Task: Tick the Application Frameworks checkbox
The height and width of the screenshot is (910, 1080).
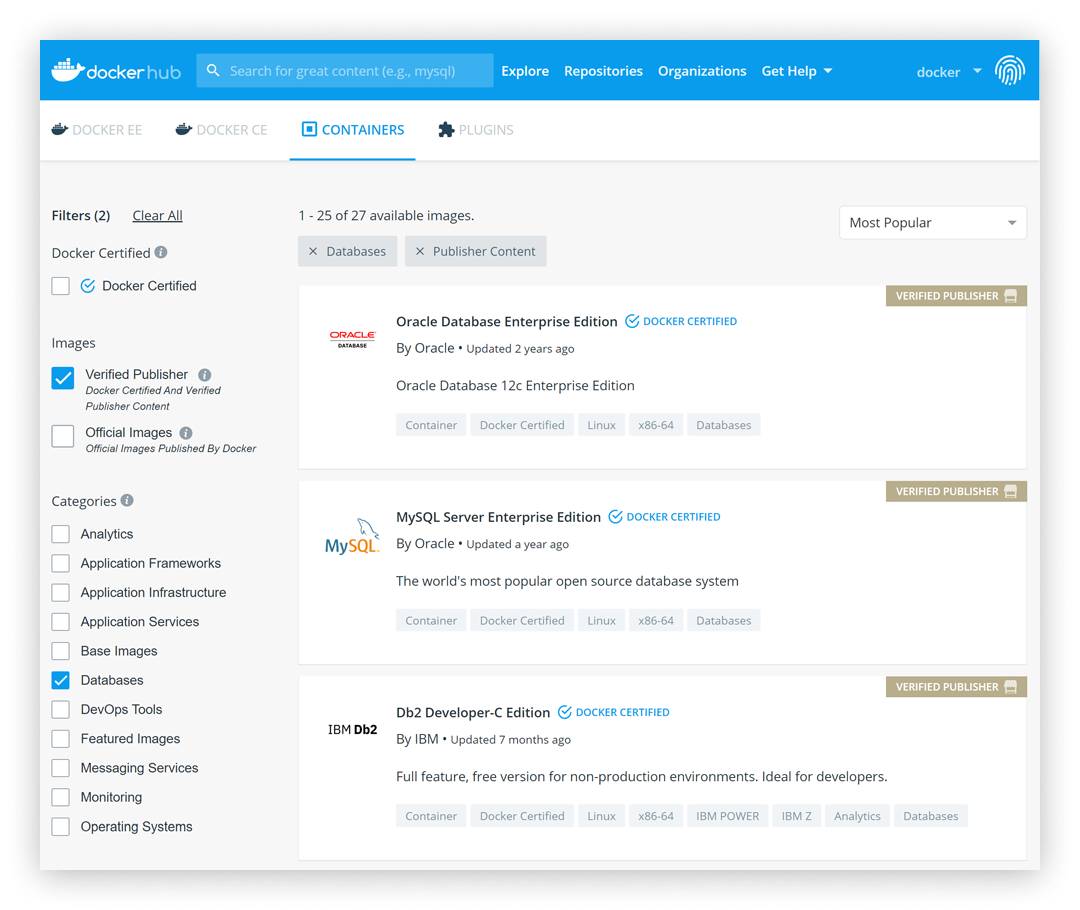Action: pos(61,563)
